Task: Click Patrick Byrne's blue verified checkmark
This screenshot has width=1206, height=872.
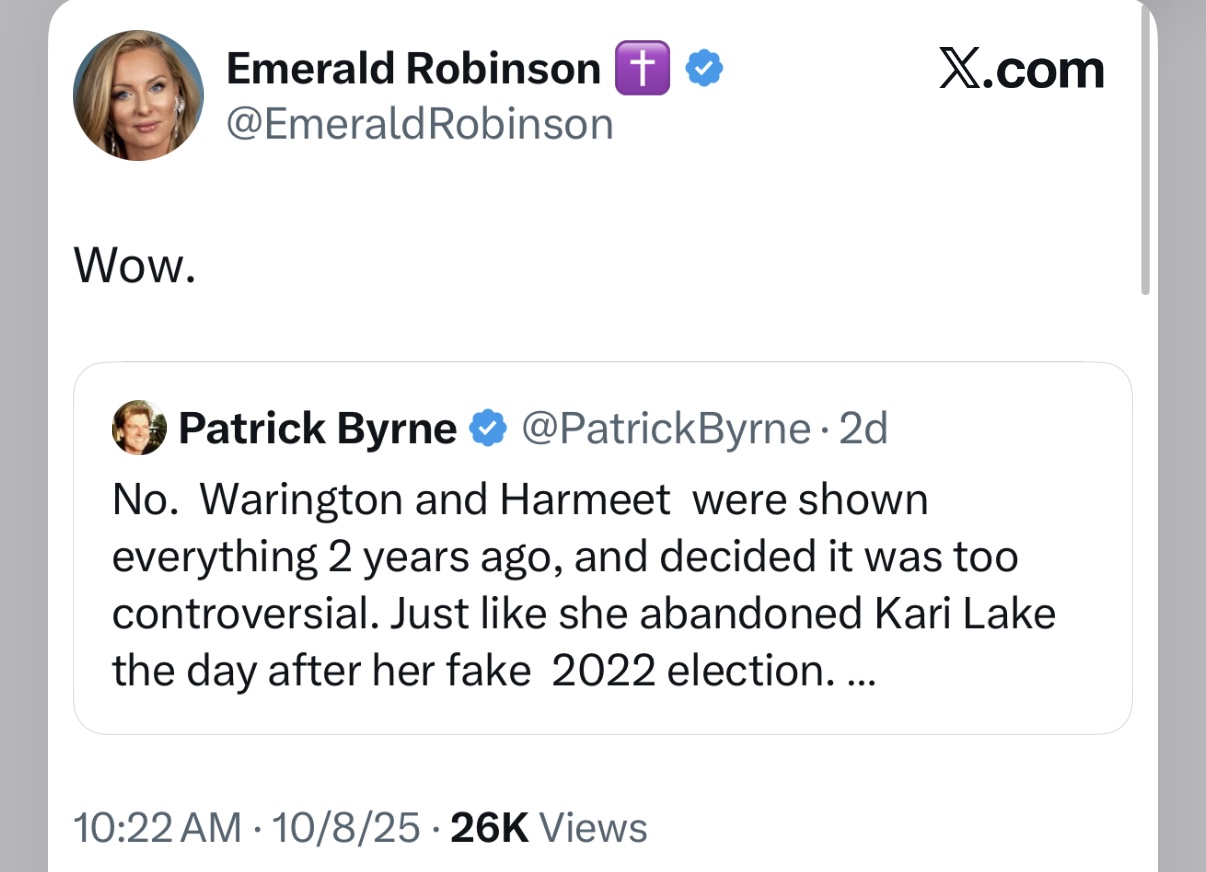Action: (x=488, y=428)
